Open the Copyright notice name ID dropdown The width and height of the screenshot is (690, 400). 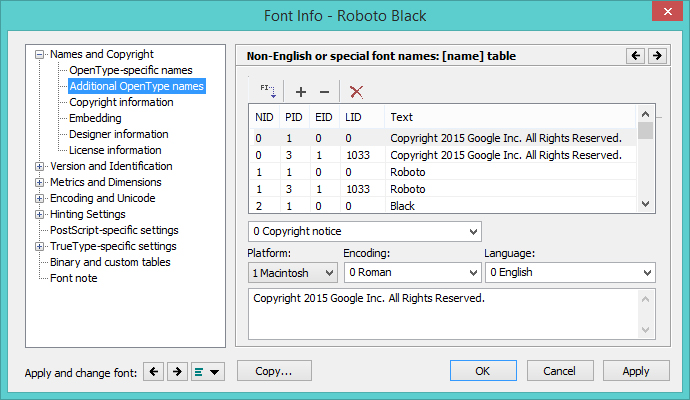pos(365,232)
